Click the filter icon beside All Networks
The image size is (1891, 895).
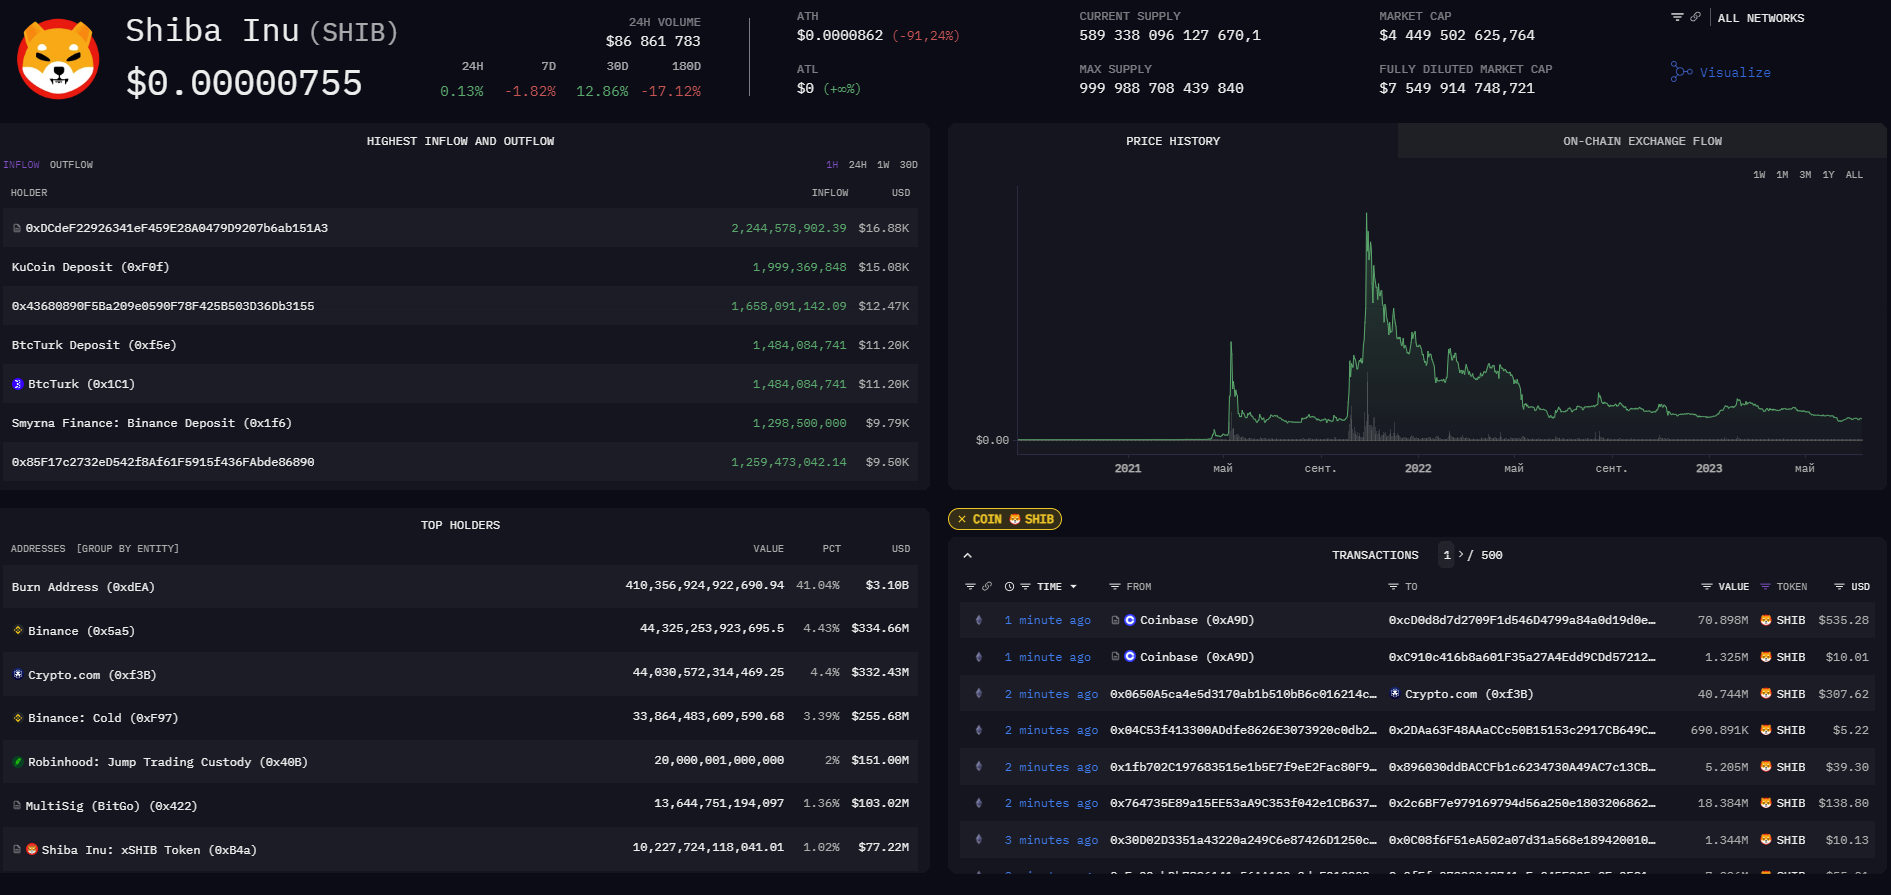[x=1677, y=17]
